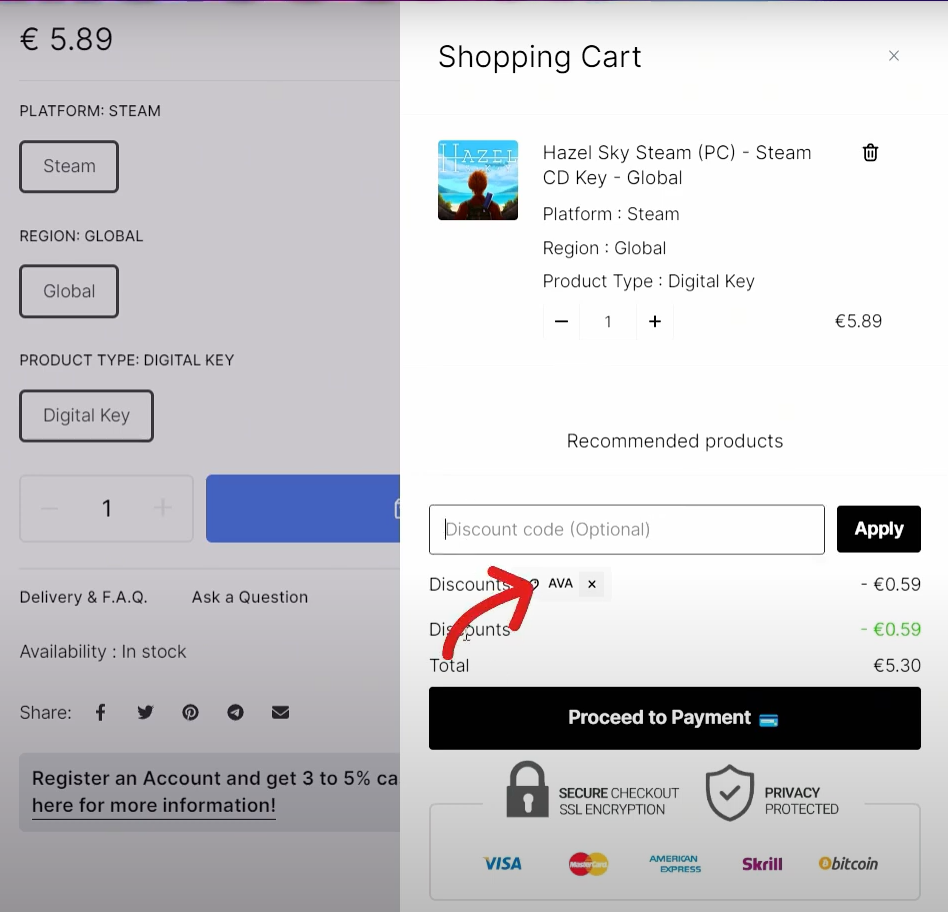Follow the cashback information link
948x912 pixels.
154,806
